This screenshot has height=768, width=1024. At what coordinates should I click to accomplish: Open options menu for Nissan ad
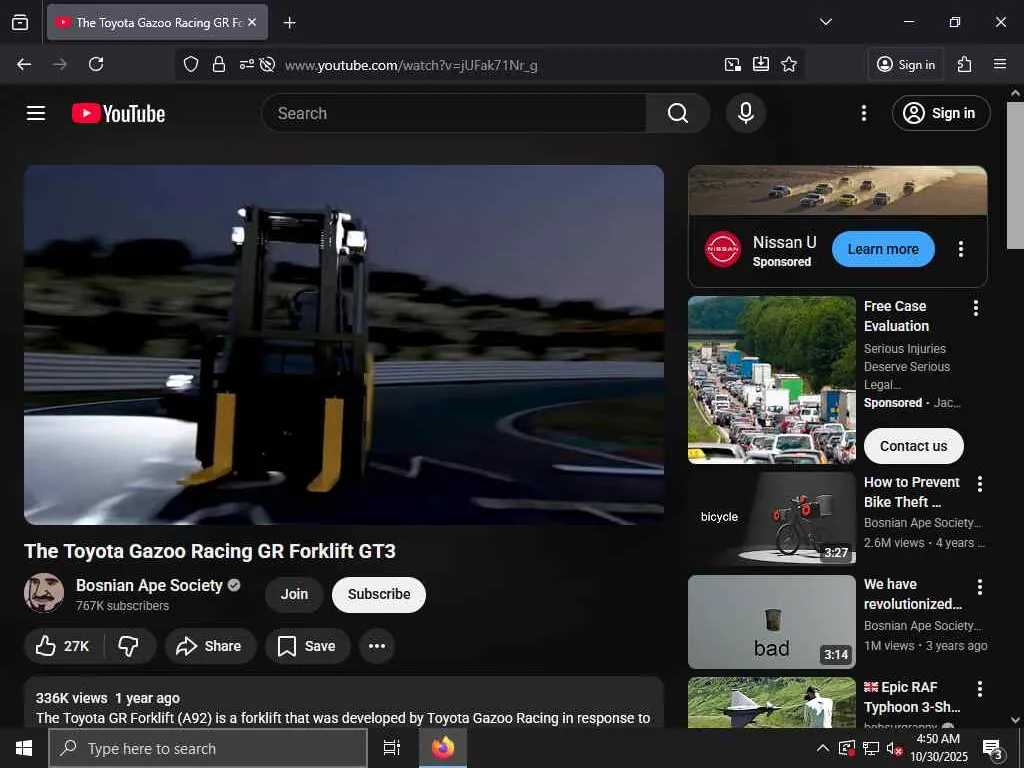coord(961,249)
